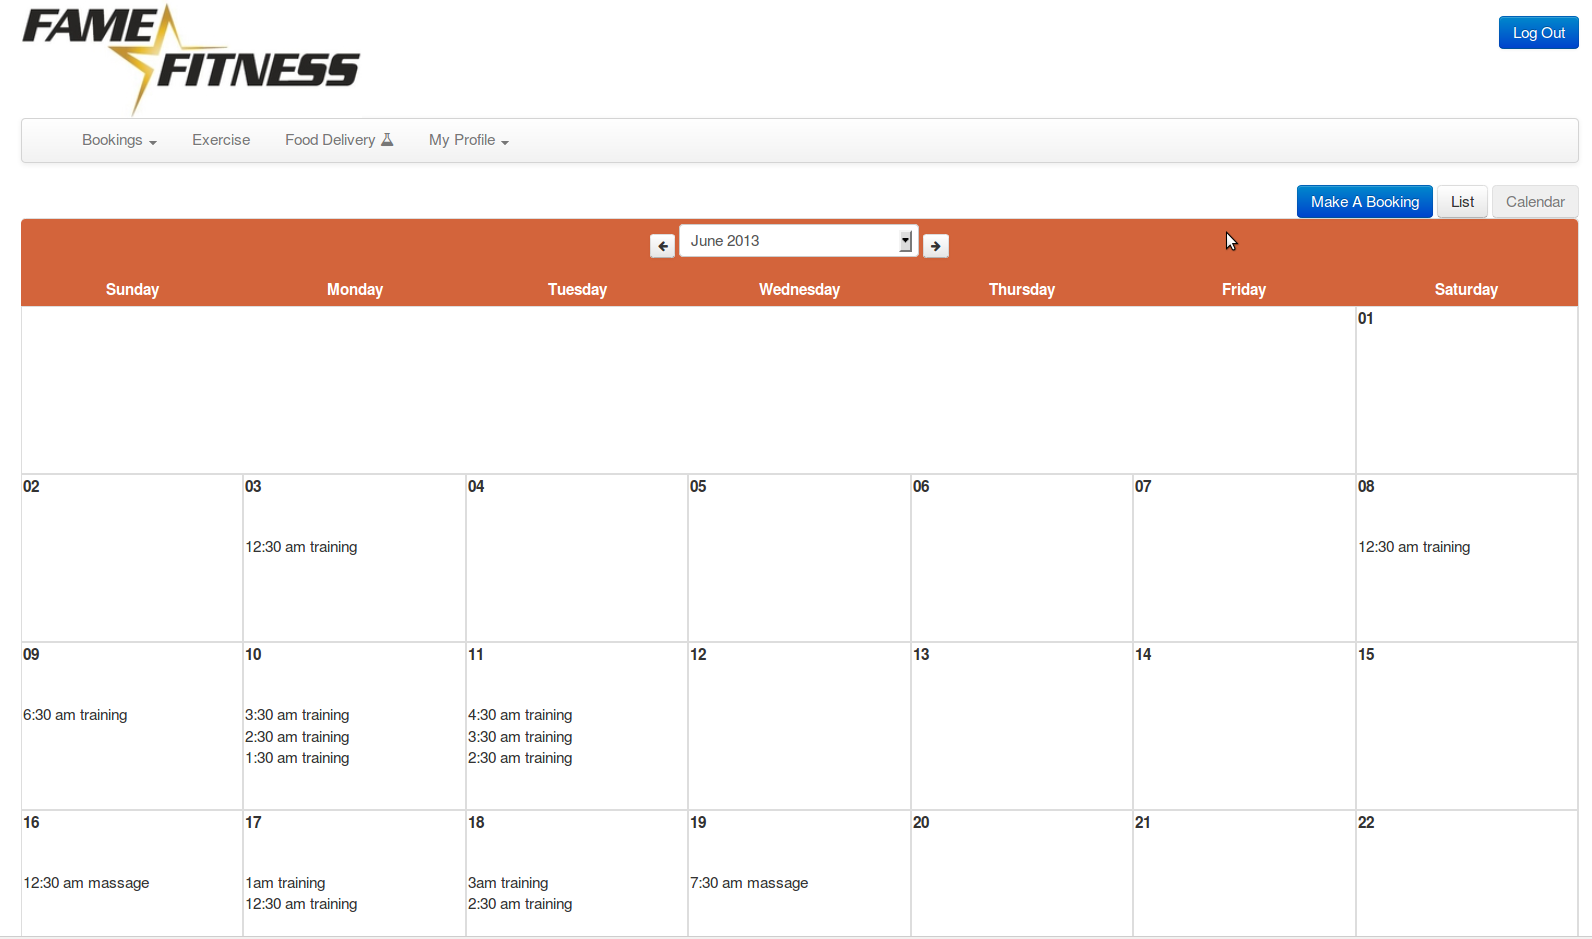Log out of the account
1592x939 pixels.
[x=1538, y=33]
